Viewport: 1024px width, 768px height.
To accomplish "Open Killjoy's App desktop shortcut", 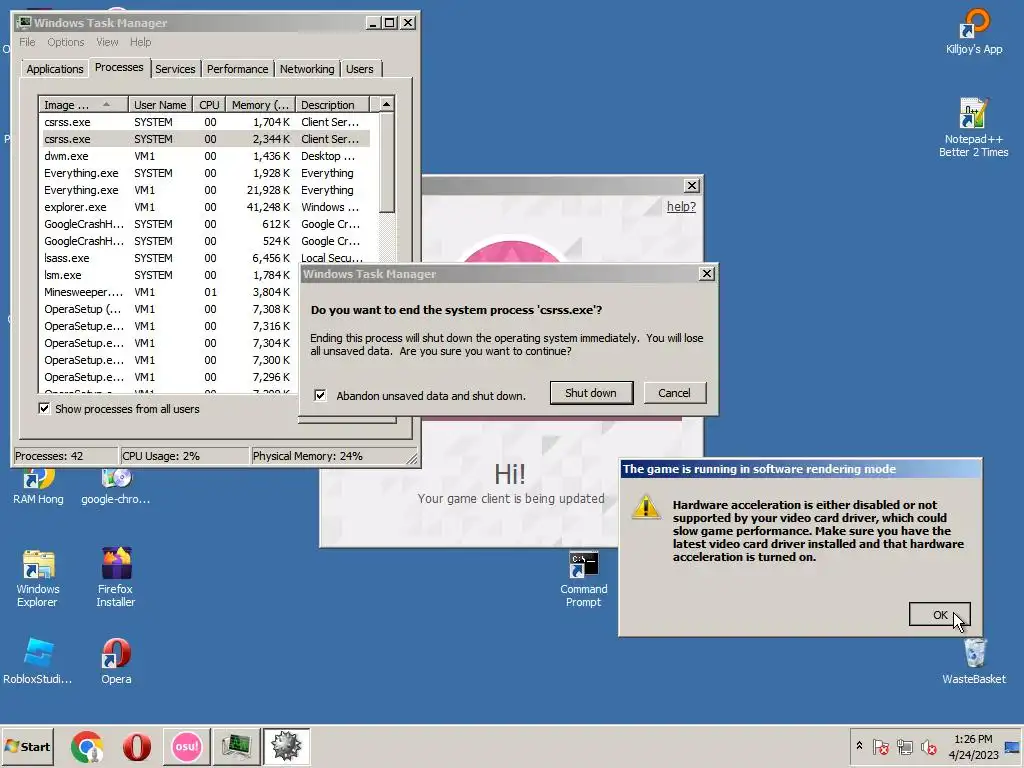I will [x=974, y=32].
